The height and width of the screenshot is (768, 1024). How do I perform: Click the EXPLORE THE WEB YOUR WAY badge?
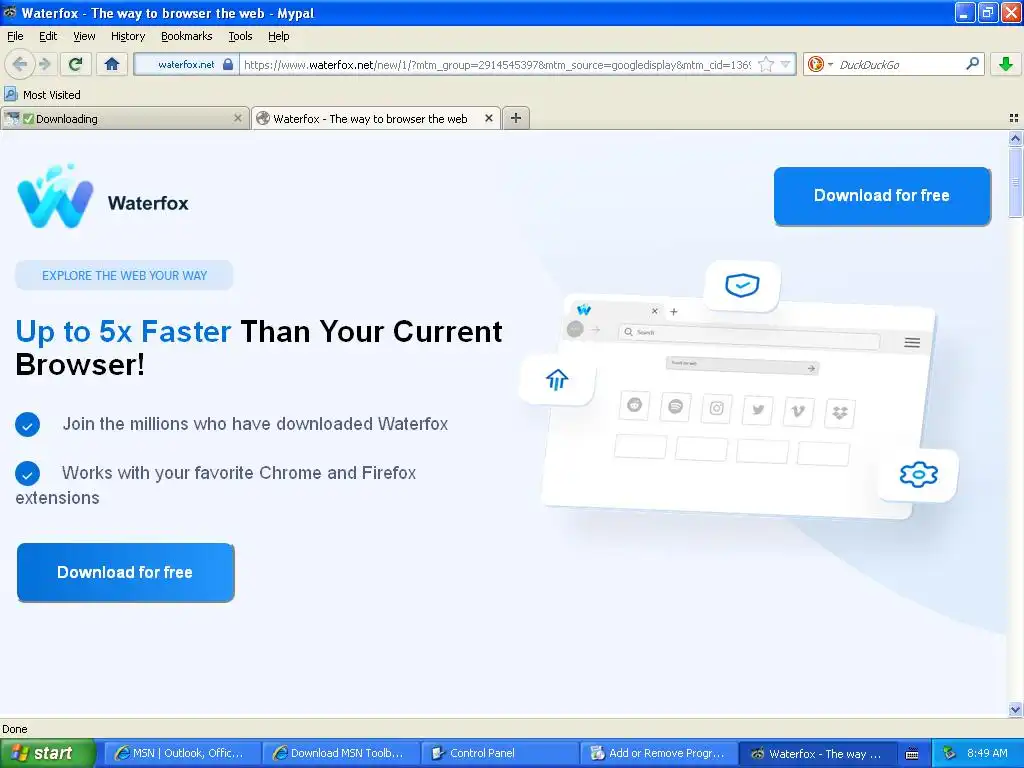click(124, 276)
